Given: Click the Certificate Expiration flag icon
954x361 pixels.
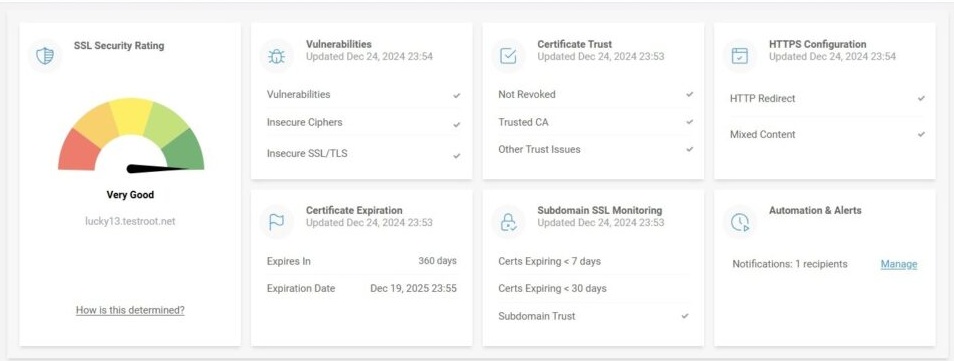Looking at the screenshot, I should tap(277, 222).
